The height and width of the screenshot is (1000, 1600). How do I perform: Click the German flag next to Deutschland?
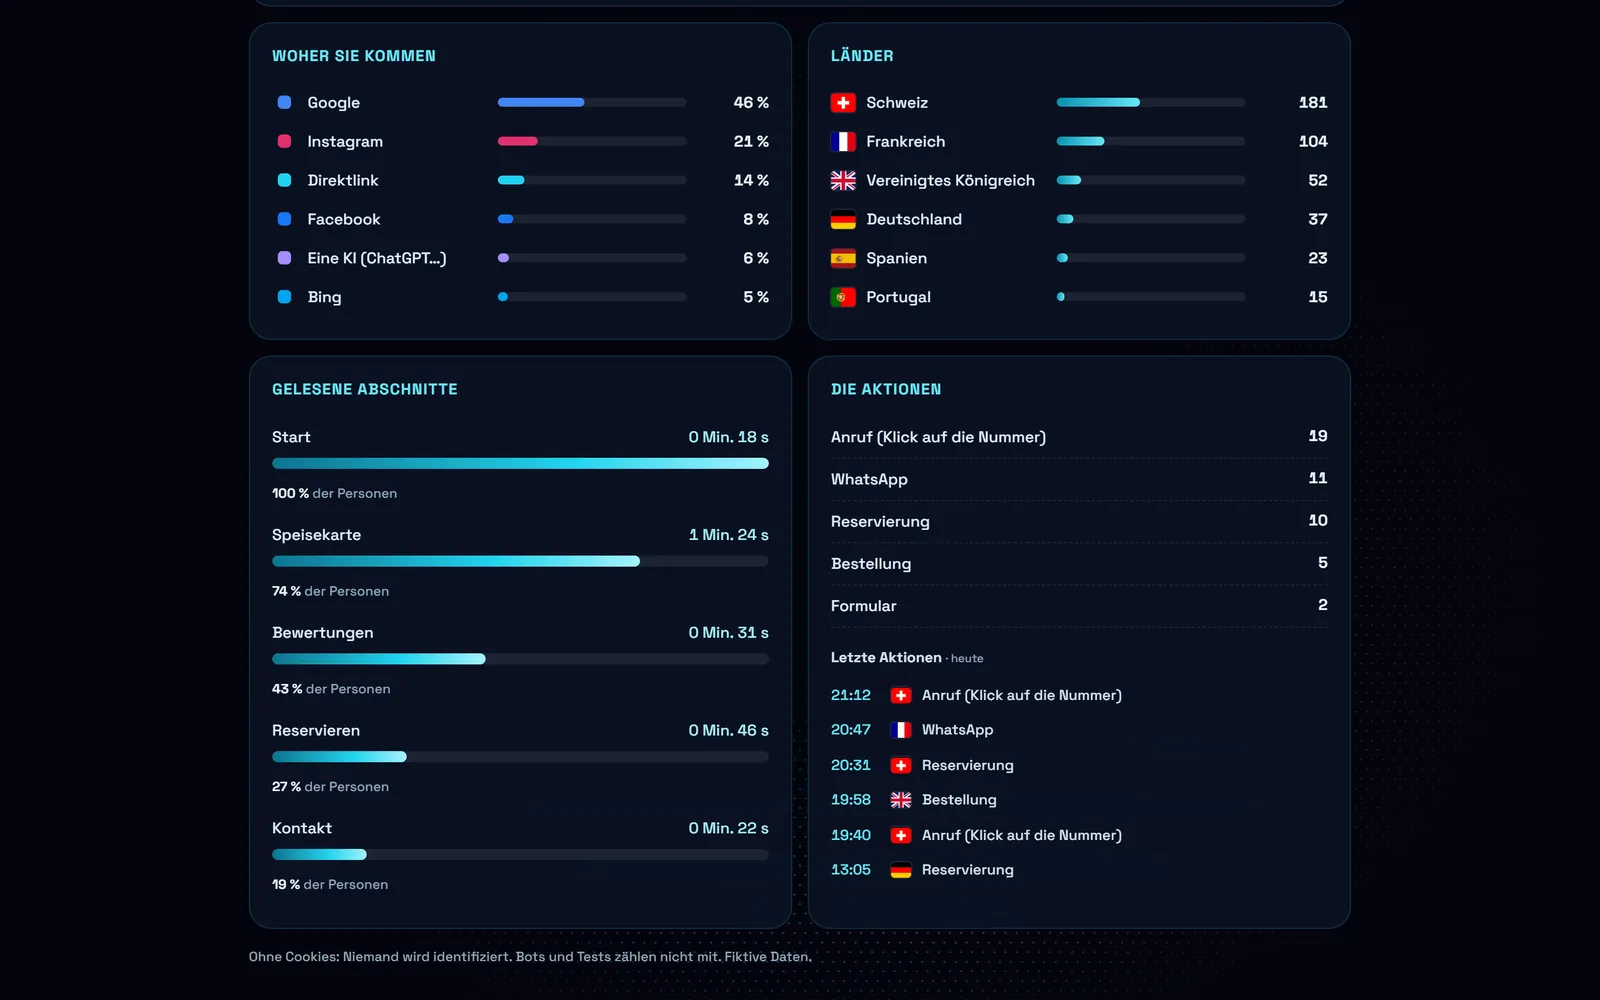pyautogui.click(x=843, y=220)
